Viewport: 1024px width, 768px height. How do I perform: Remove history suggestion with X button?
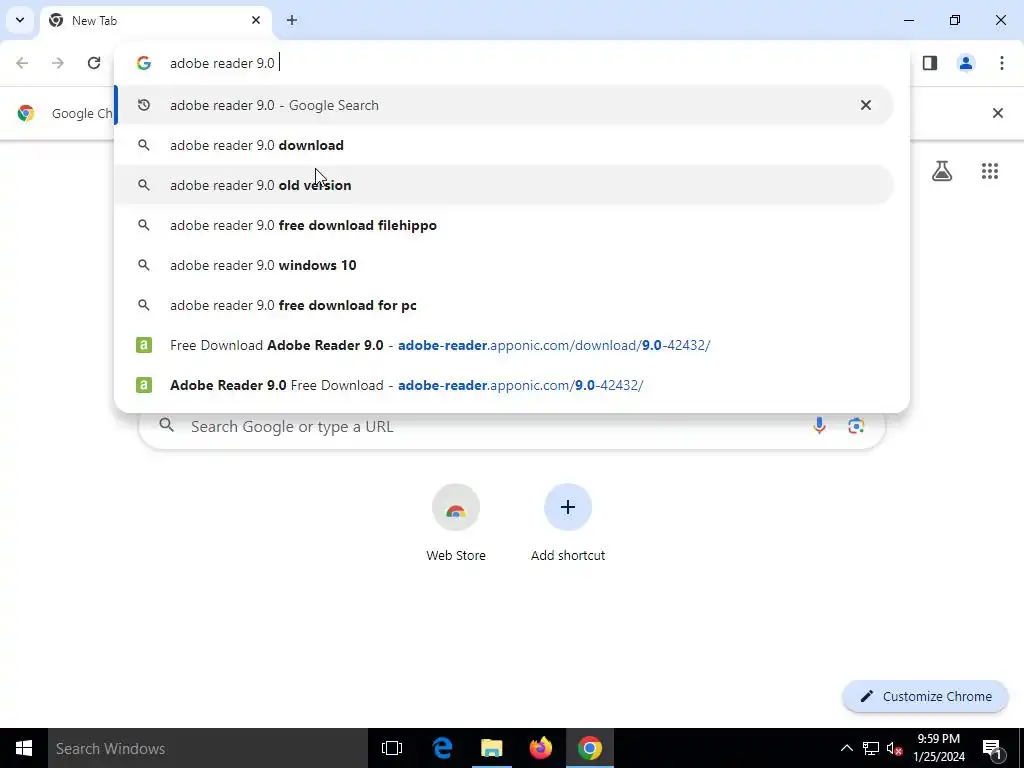[x=866, y=105]
